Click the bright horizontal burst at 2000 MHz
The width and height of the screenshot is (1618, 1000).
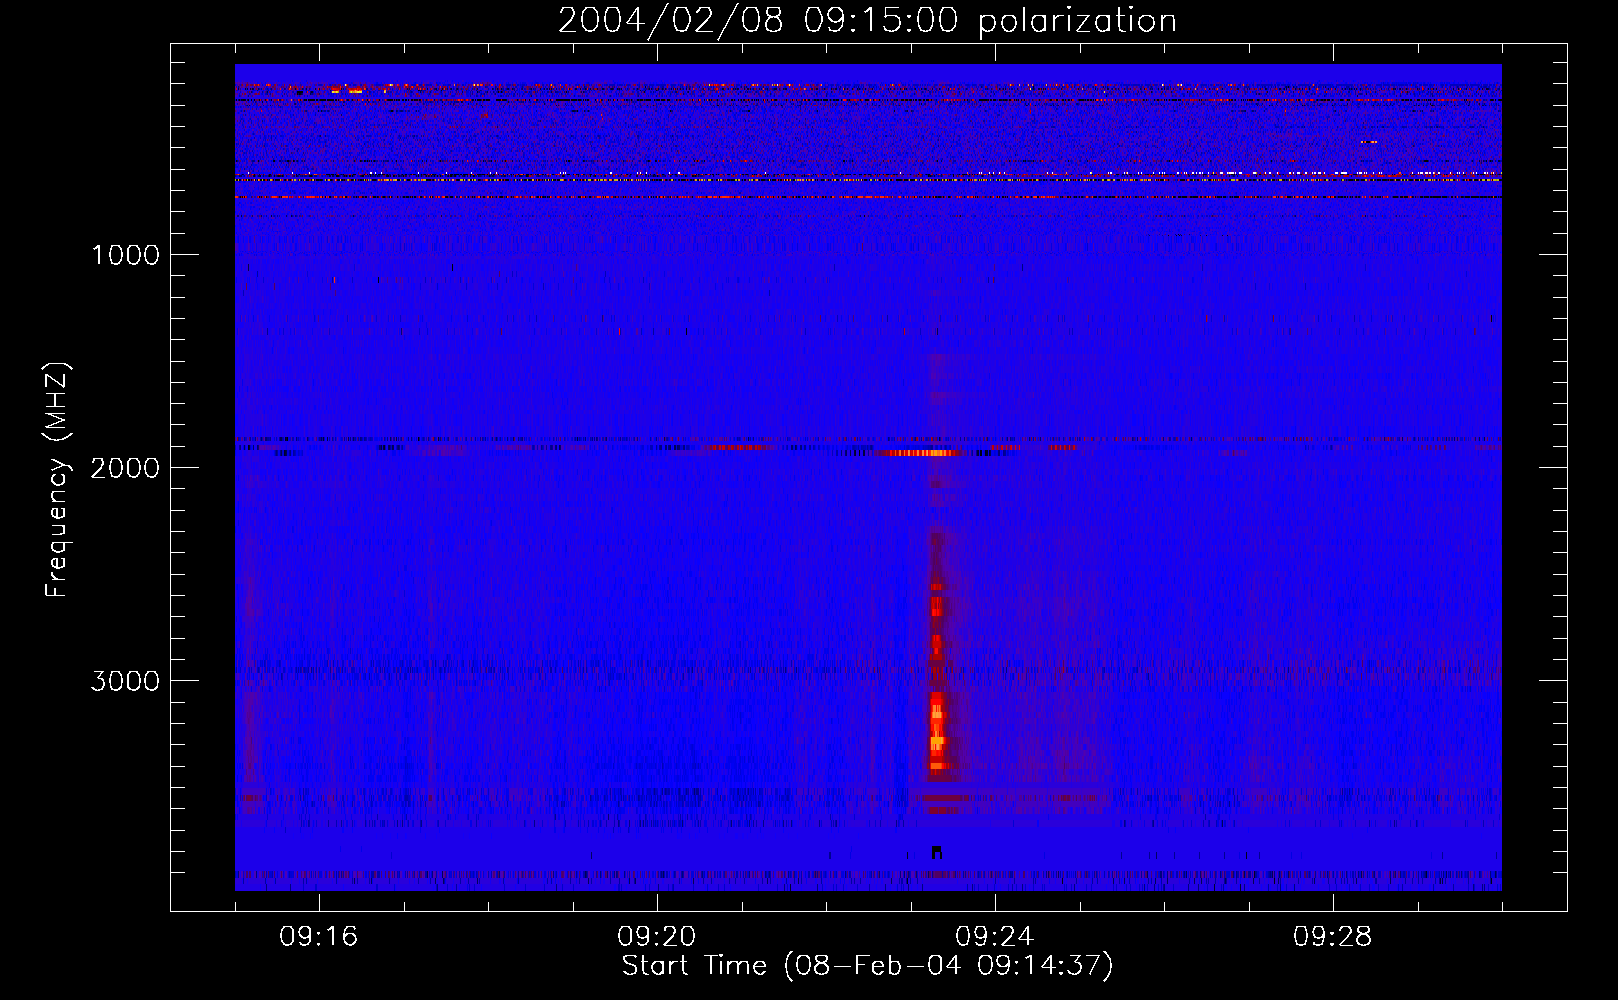click(x=920, y=453)
